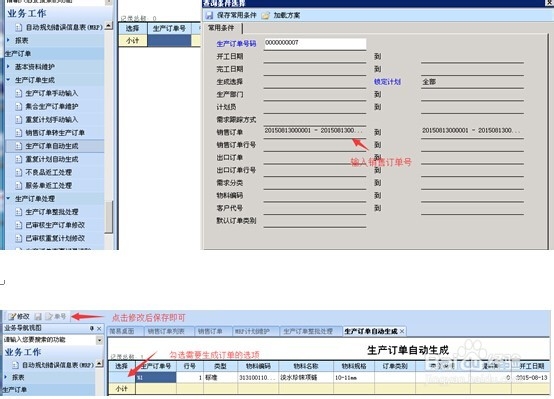The height and width of the screenshot is (399, 554).
Task: Click the 开工日期 column header in the table
Action: 531,366
